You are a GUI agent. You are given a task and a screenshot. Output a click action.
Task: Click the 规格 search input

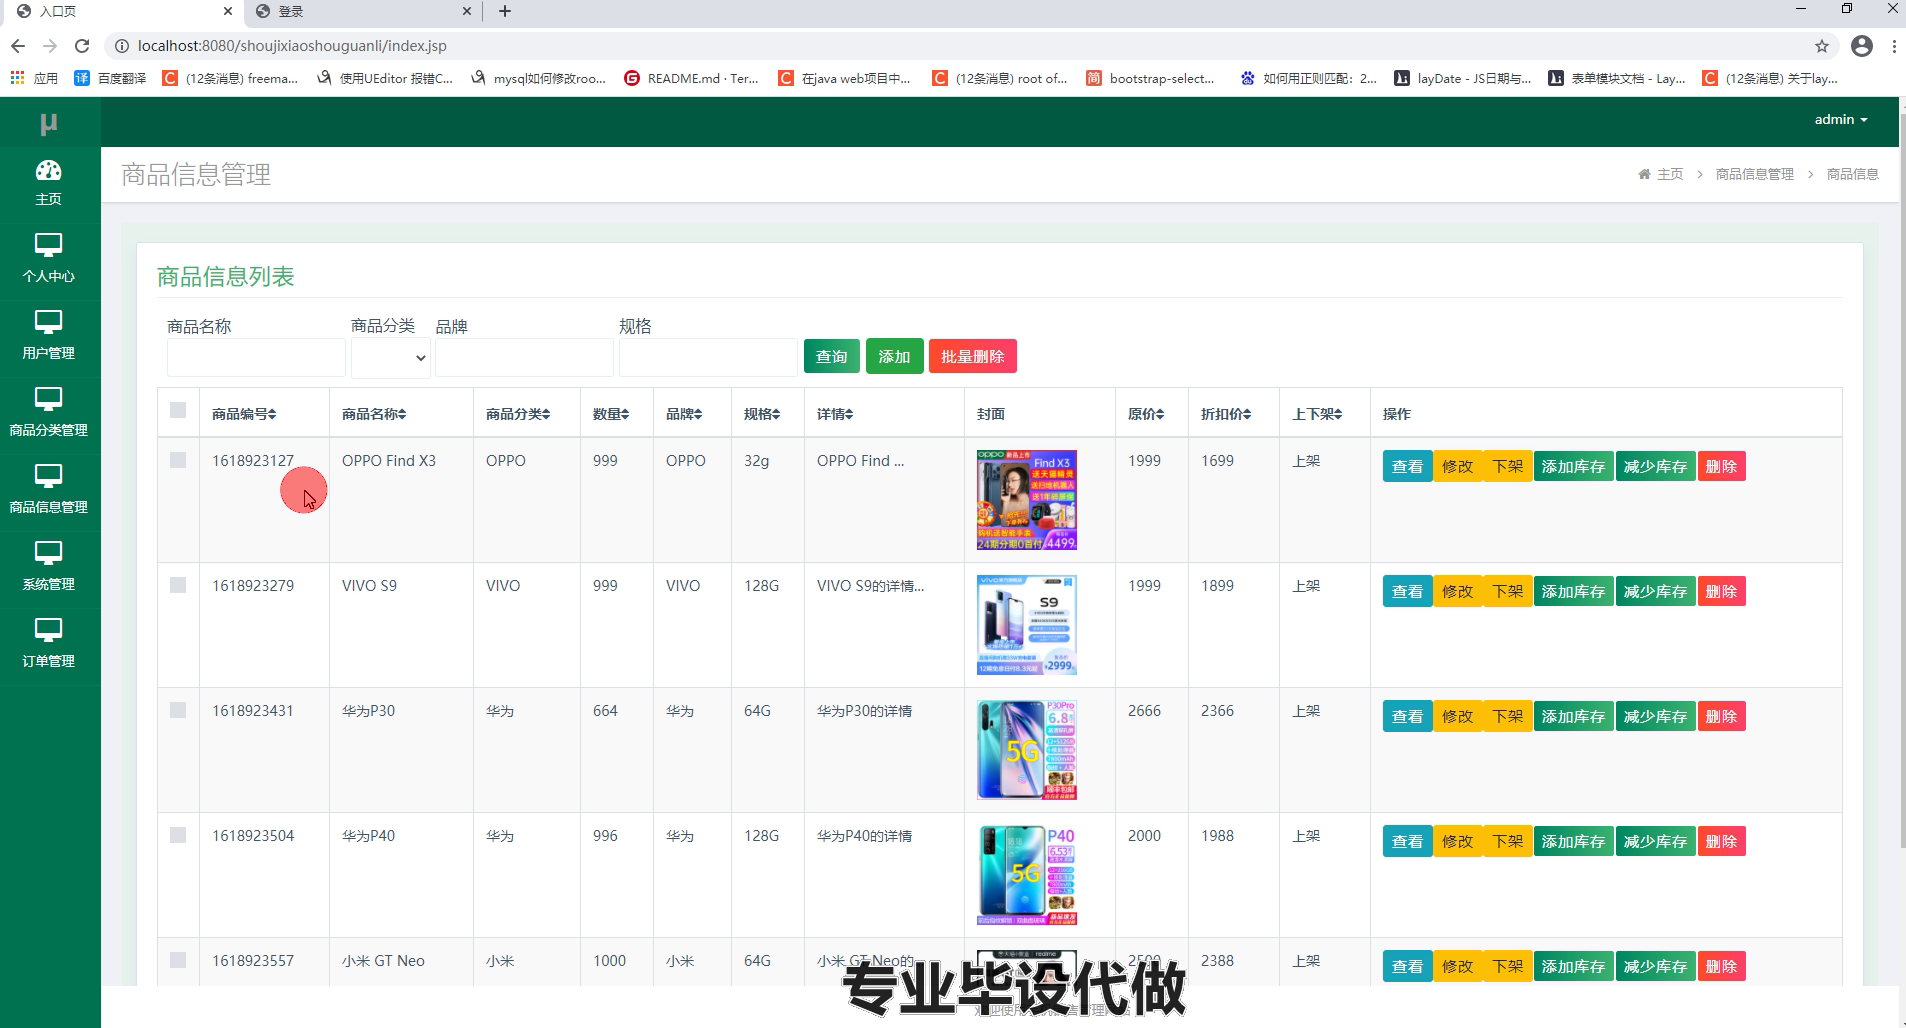point(708,358)
